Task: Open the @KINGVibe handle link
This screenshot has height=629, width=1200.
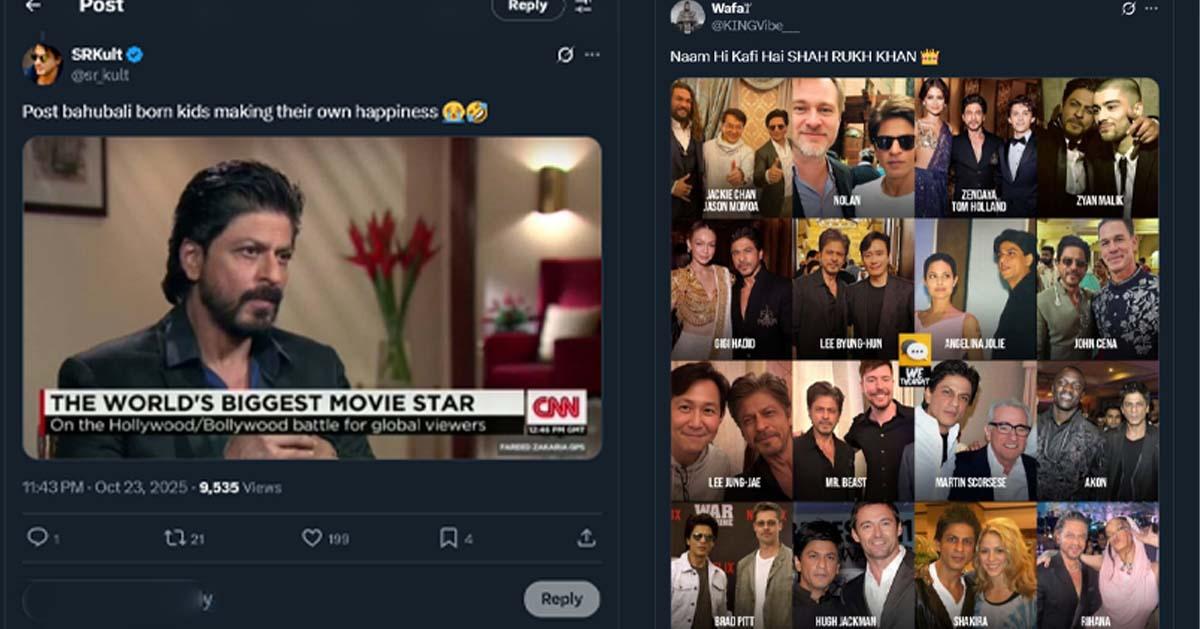Action: point(755,25)
